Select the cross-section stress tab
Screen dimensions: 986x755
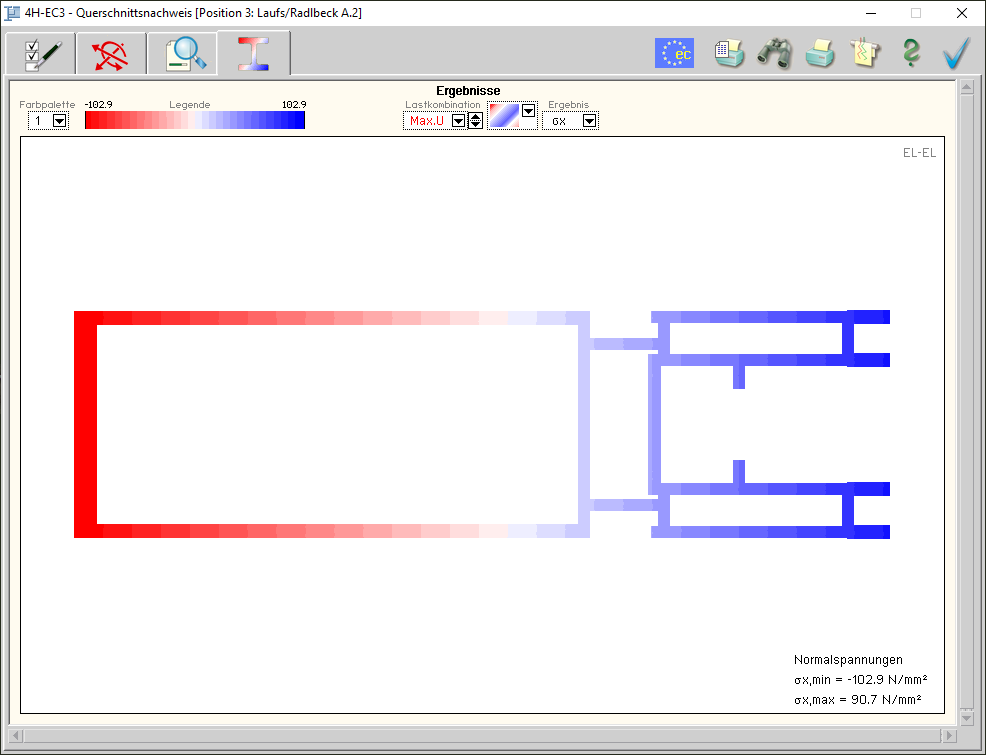click(x=254, y=54)
